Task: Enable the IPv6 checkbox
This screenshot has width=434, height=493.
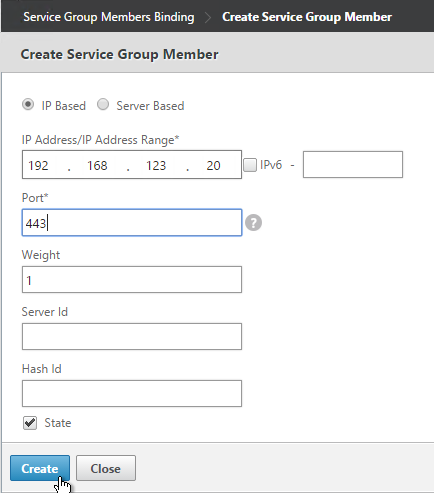Action: point(250,165)
